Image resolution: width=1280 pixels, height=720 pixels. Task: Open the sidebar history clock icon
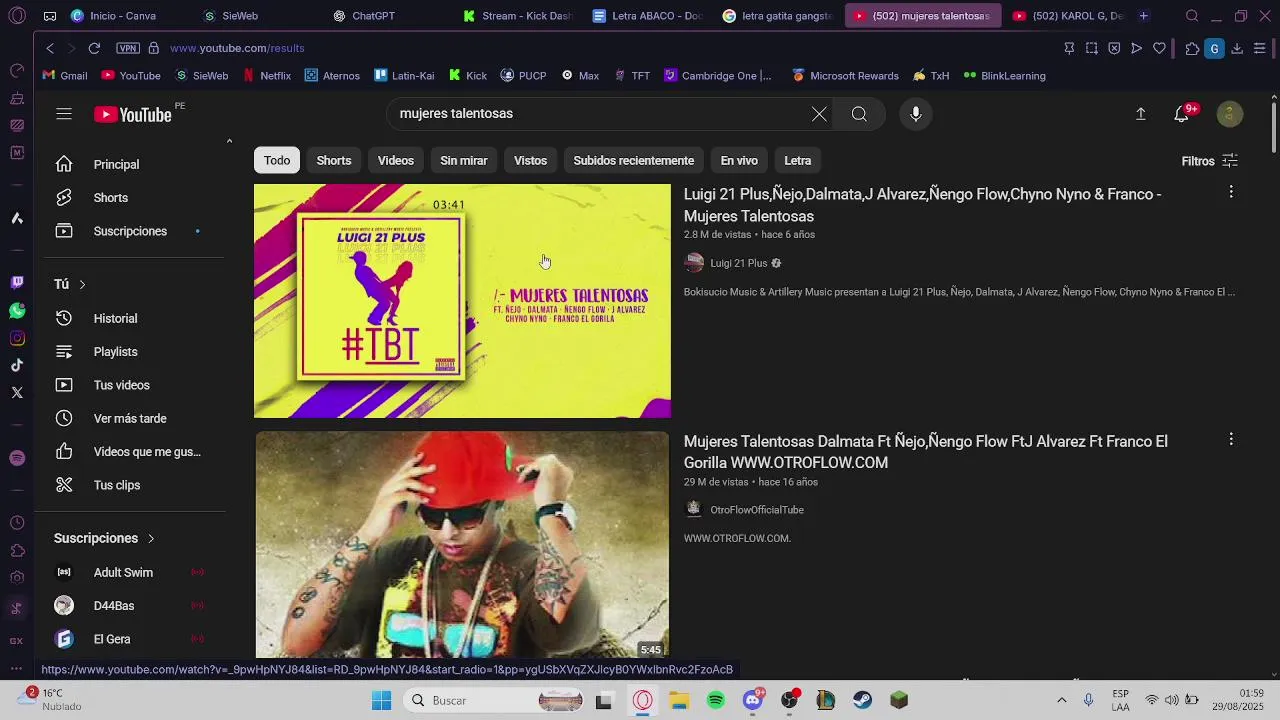click(17, 523)
